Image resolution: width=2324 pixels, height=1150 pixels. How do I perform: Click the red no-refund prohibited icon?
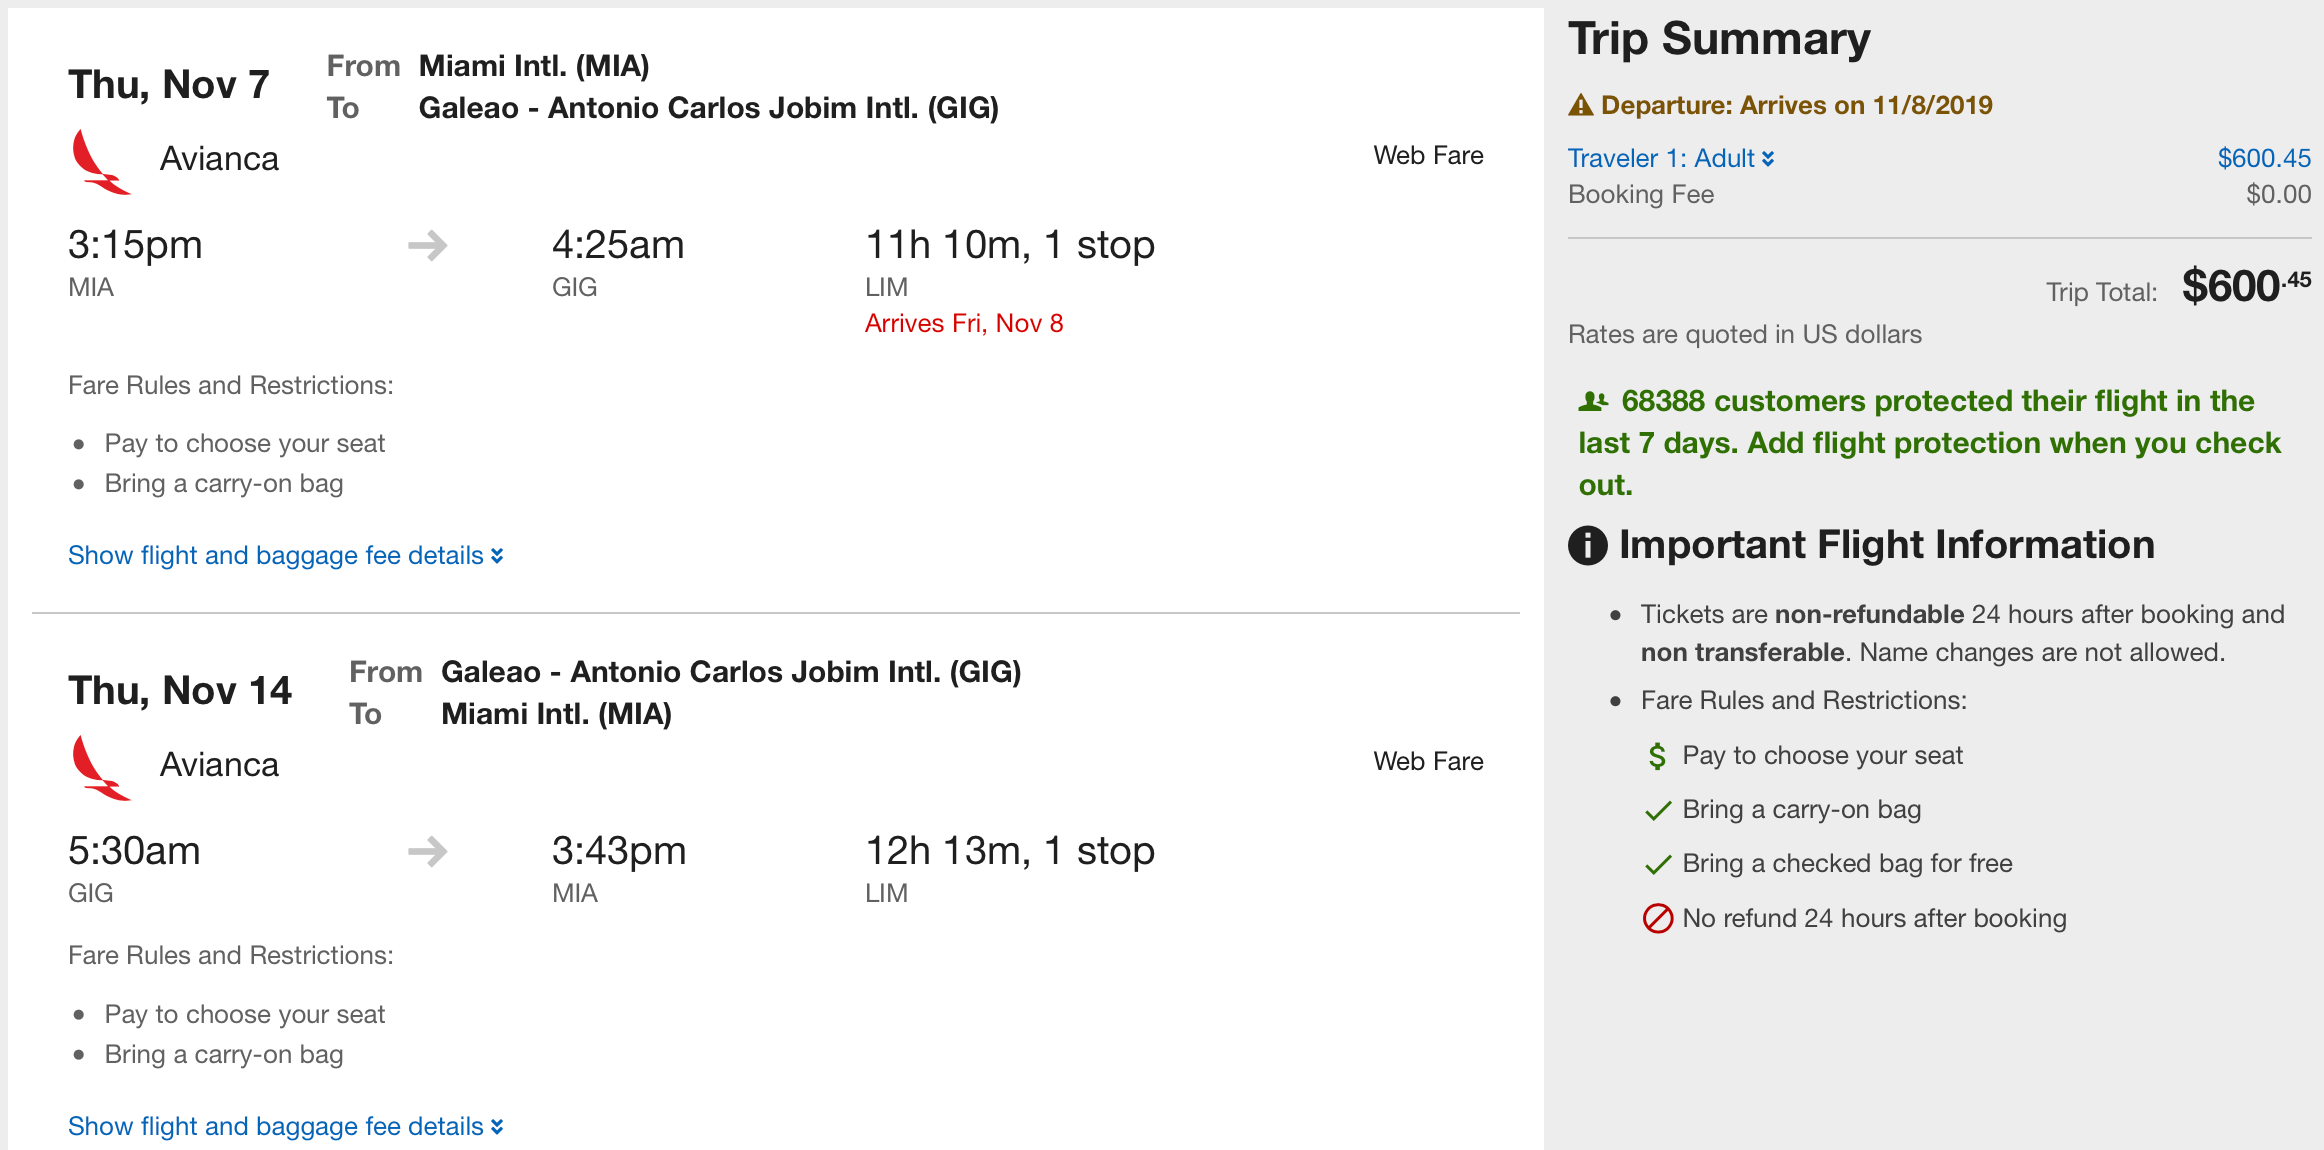1657,918
